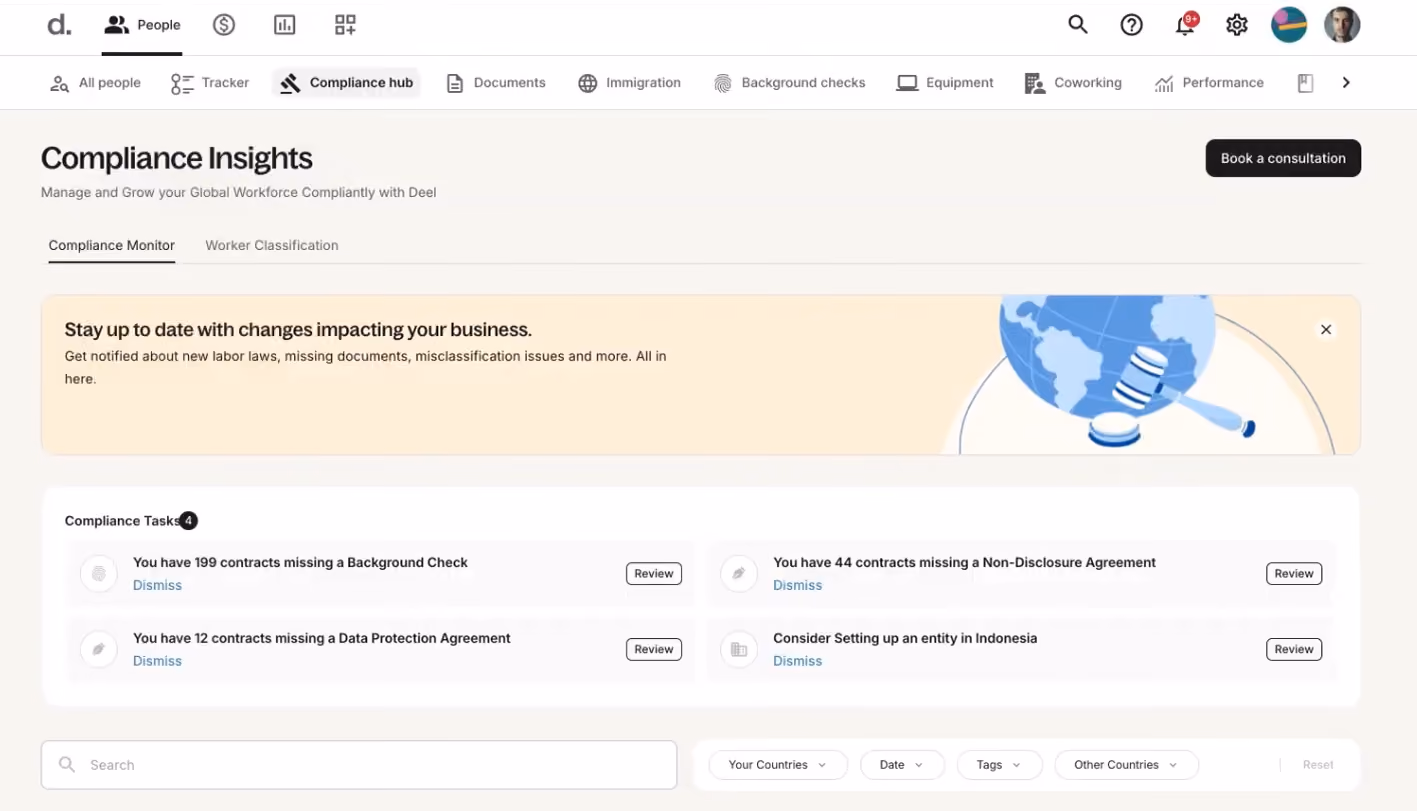Close the Stay up to date banner

(1326, 330)
